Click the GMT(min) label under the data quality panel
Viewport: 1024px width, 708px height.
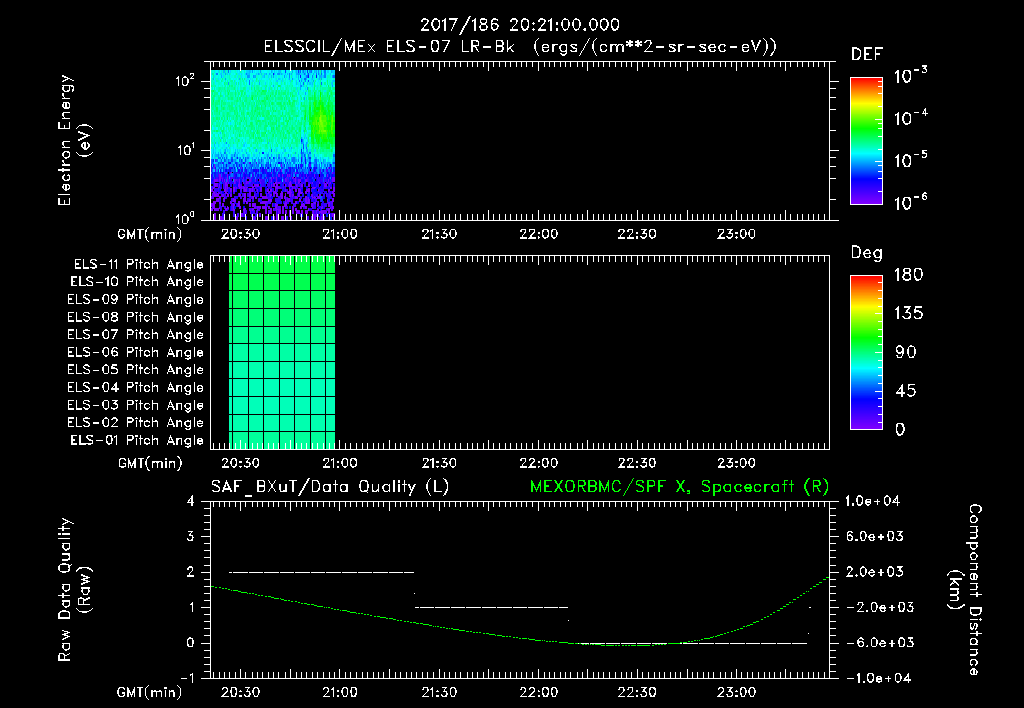point(150,692)
